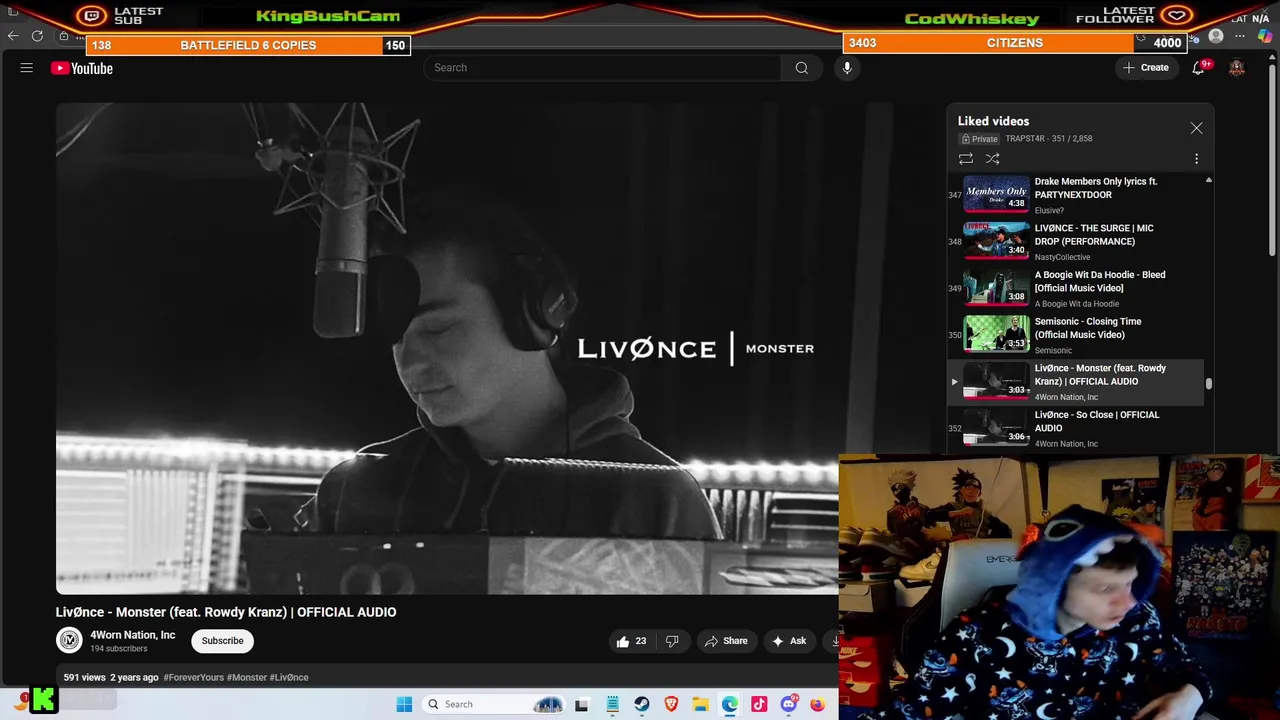
Task: Dislike the video with thumbs down
Action: pyautogui.click(x=672, y=641)
